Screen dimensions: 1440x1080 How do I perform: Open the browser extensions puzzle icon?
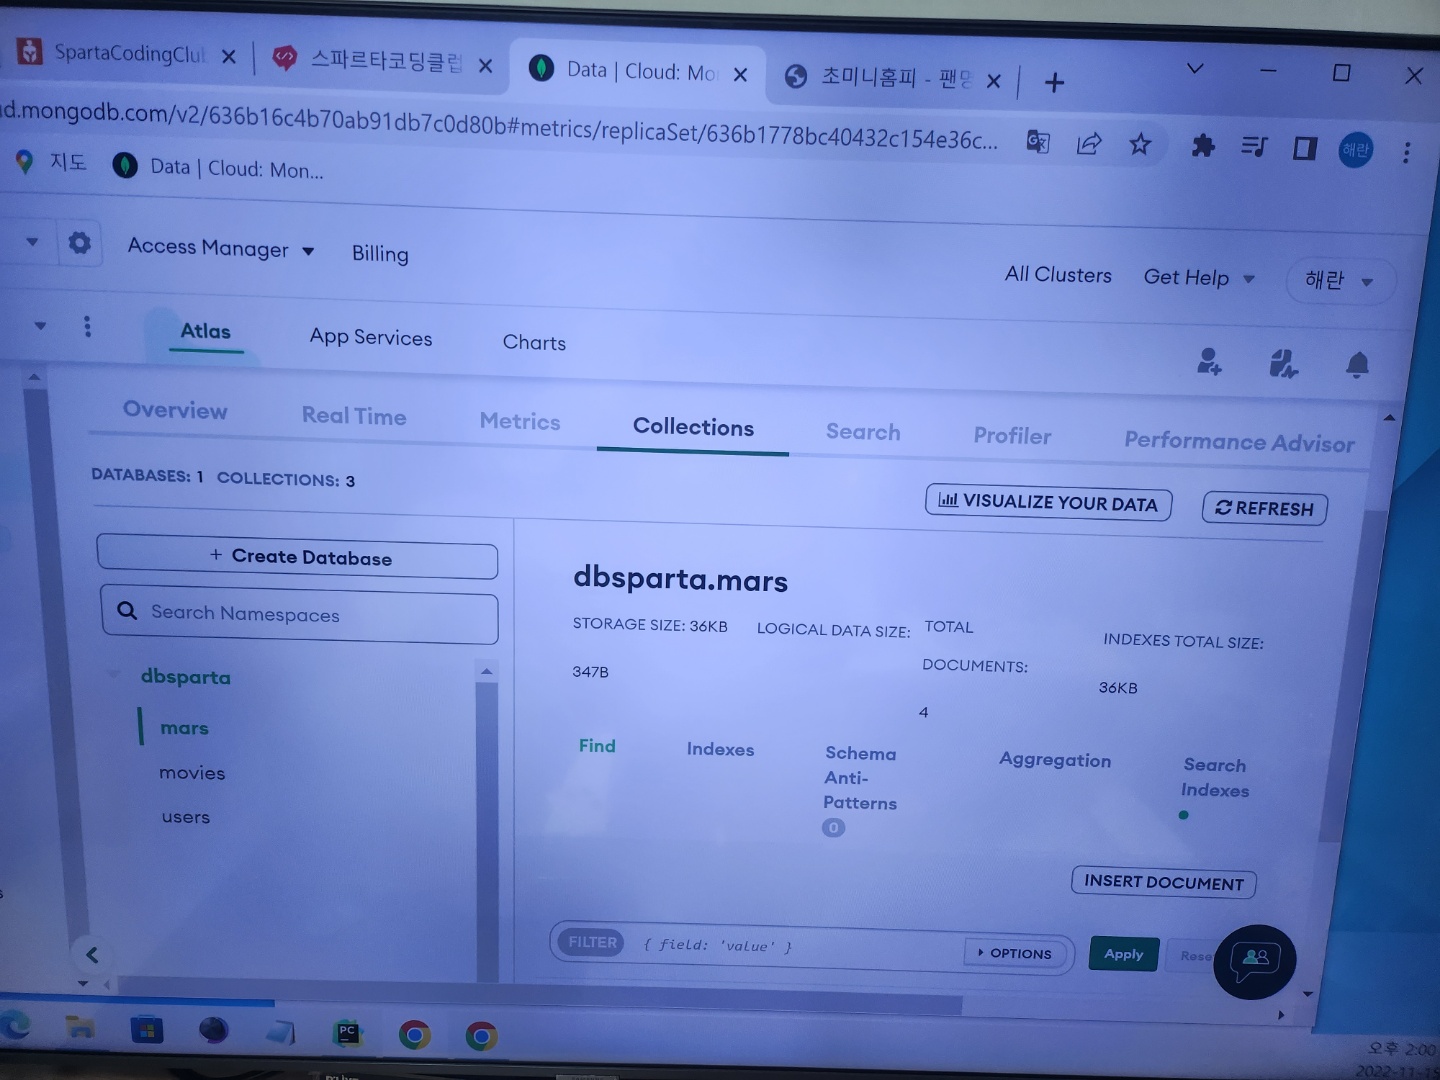coord(1203,146)
